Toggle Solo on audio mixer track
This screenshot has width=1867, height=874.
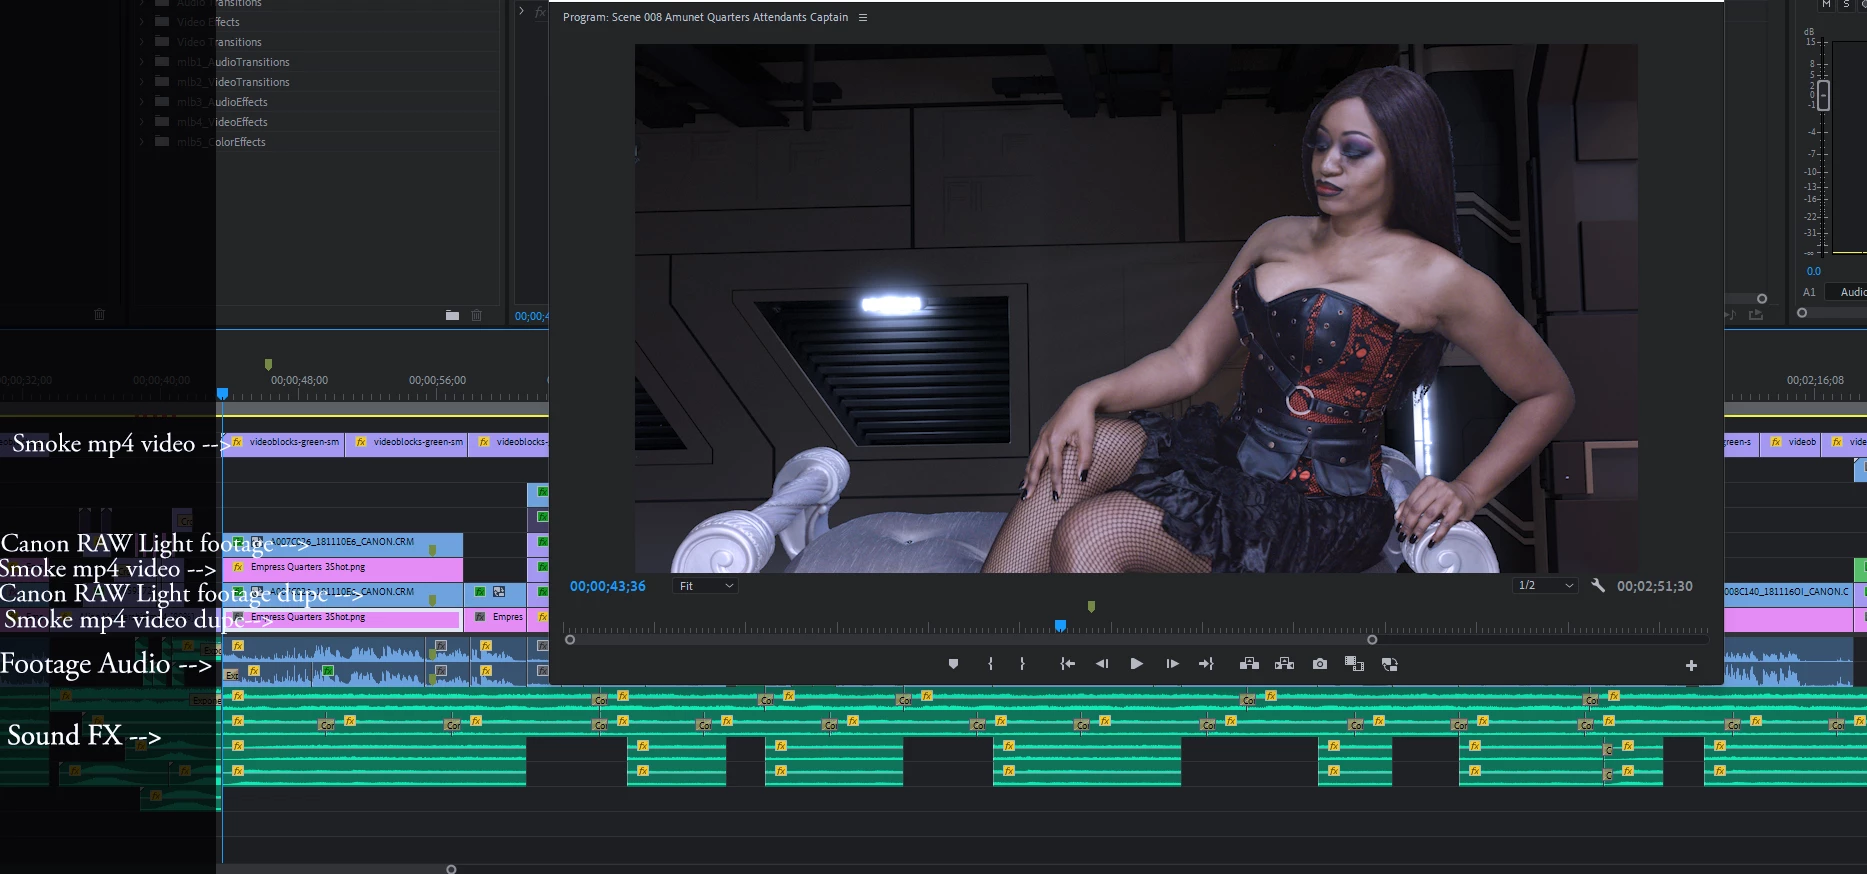point(1846,5)
